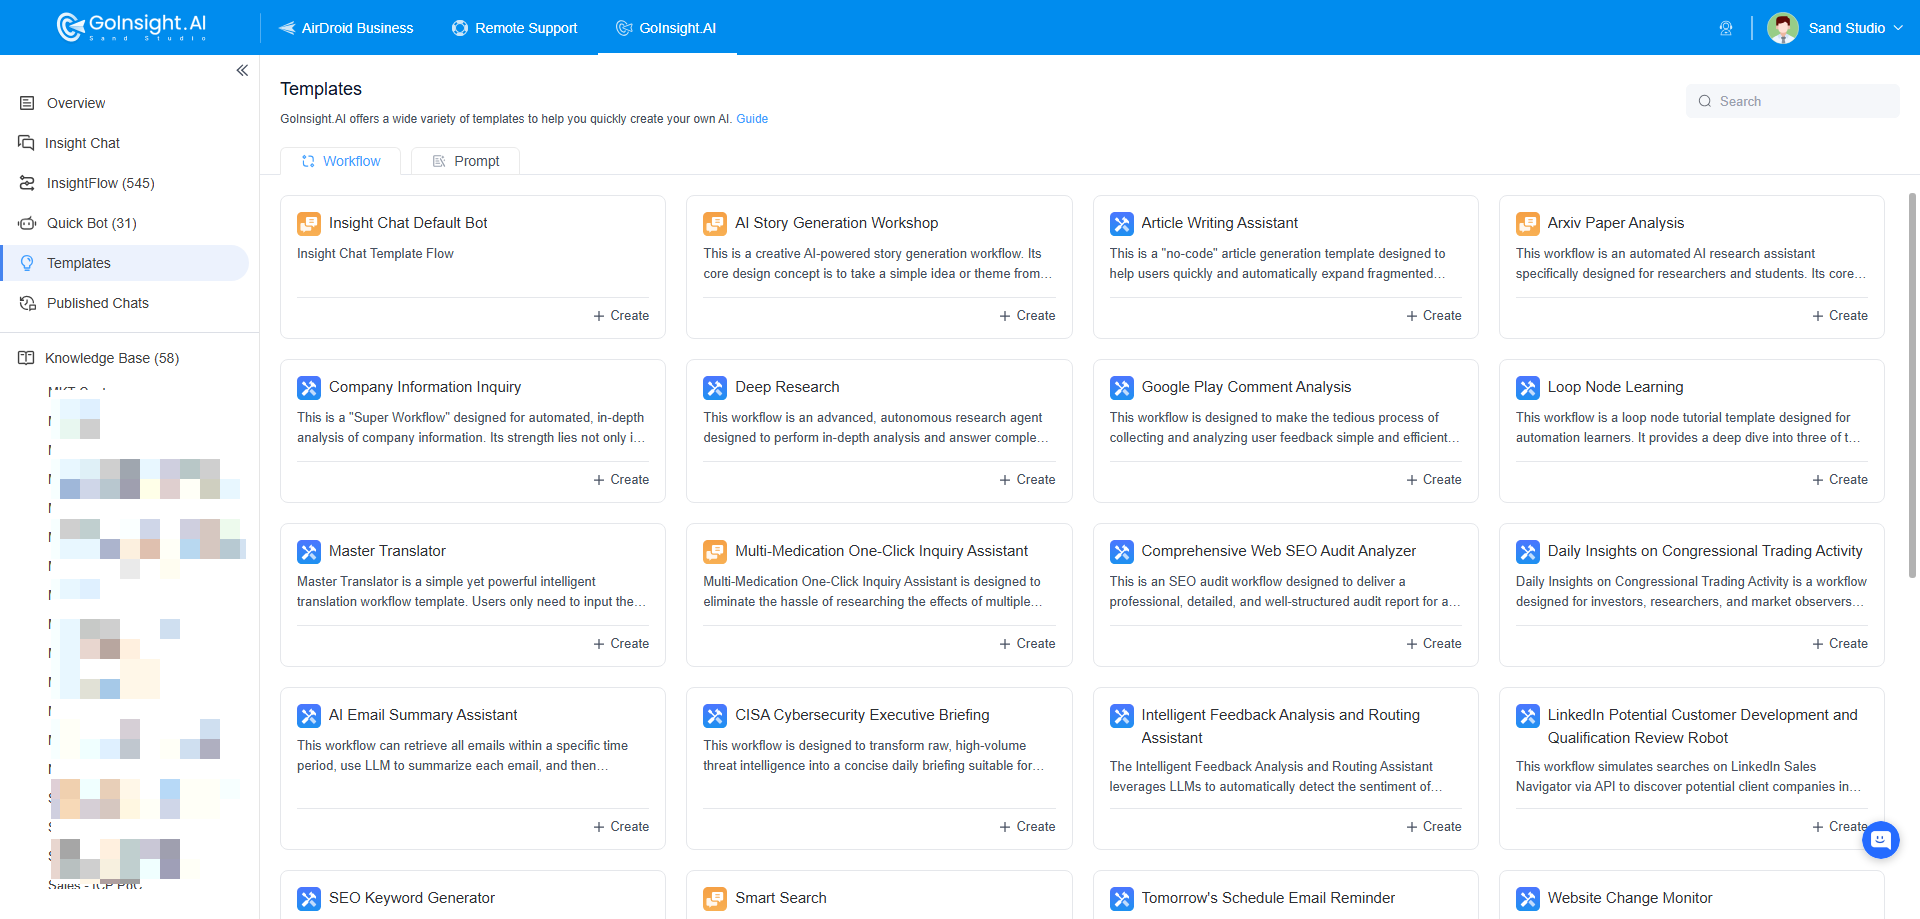Open Published Chats via its sidebar icon
The height and width of the screenshot is (919, 1920).
(x=25, y=302)
